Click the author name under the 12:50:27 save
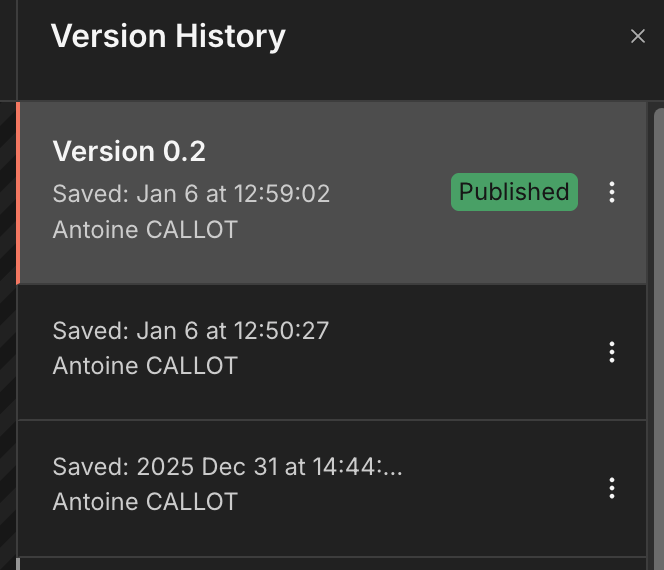664x570 pixels. point(145,366)
